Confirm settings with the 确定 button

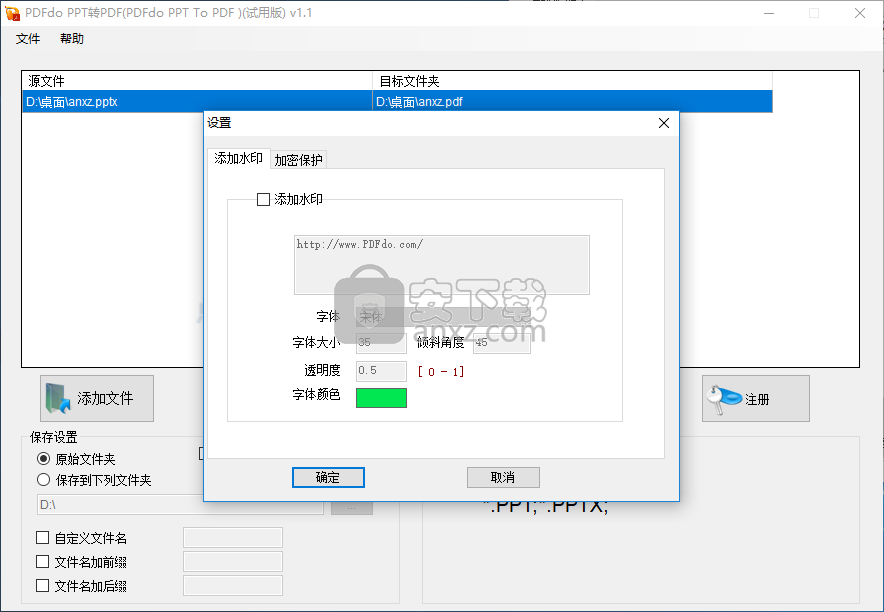[328, 477]
